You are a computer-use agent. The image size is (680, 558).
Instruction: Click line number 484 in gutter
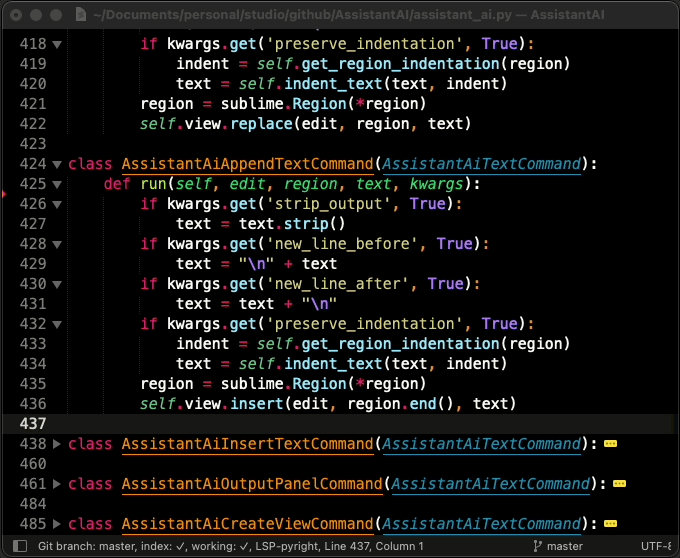click(x=33, y=504)
